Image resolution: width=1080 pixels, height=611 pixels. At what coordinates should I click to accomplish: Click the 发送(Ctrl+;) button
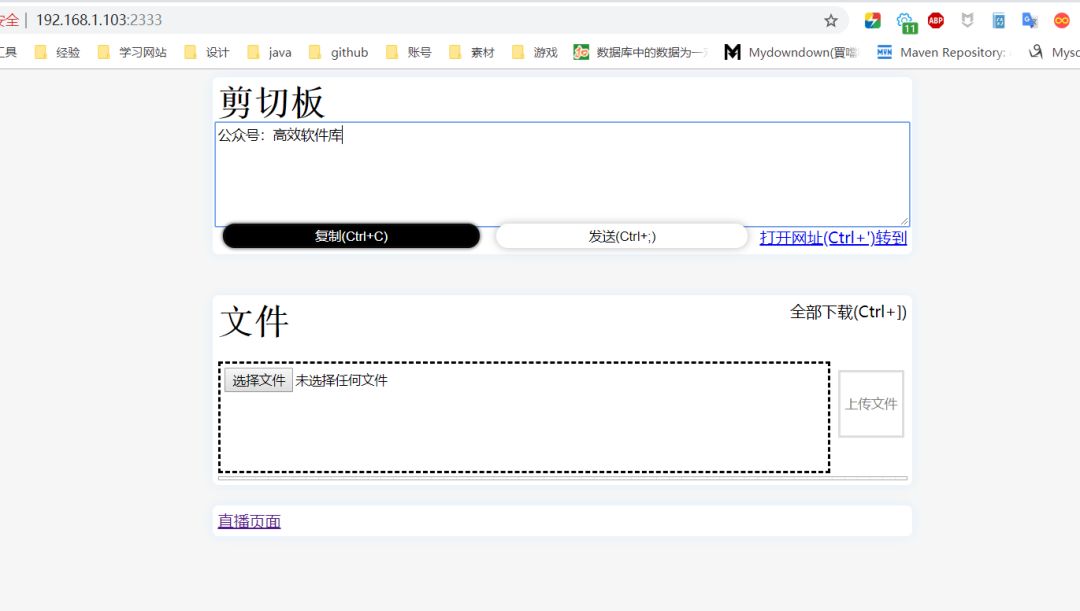point(621,235)
